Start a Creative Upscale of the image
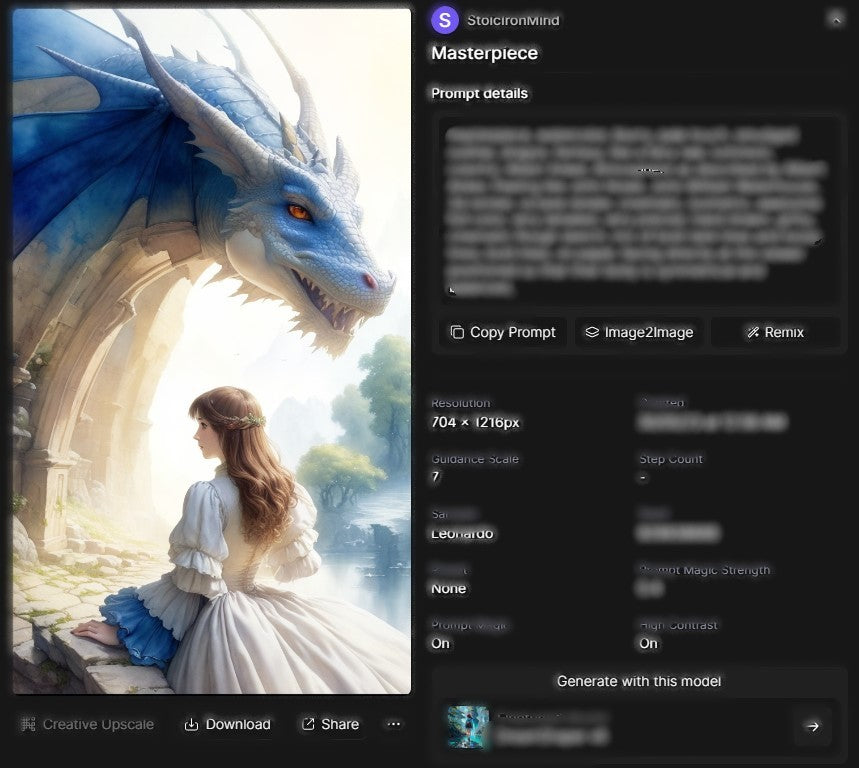 coord(87,724)
